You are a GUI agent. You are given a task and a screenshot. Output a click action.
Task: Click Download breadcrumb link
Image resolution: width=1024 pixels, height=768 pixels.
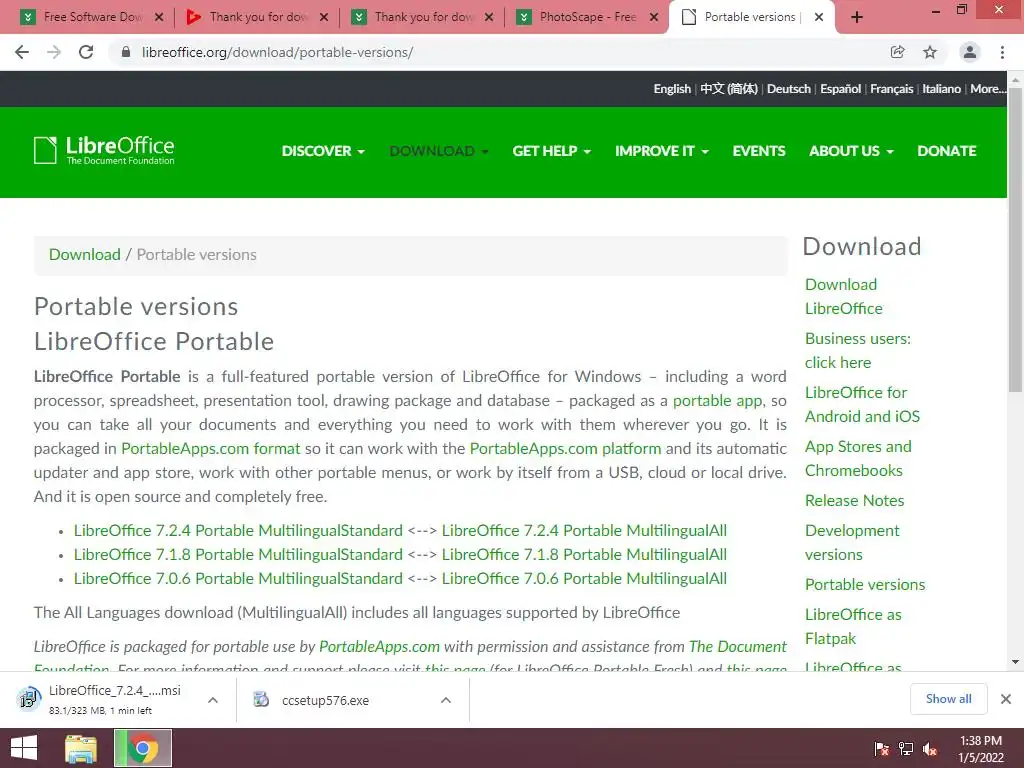point(85,255)
